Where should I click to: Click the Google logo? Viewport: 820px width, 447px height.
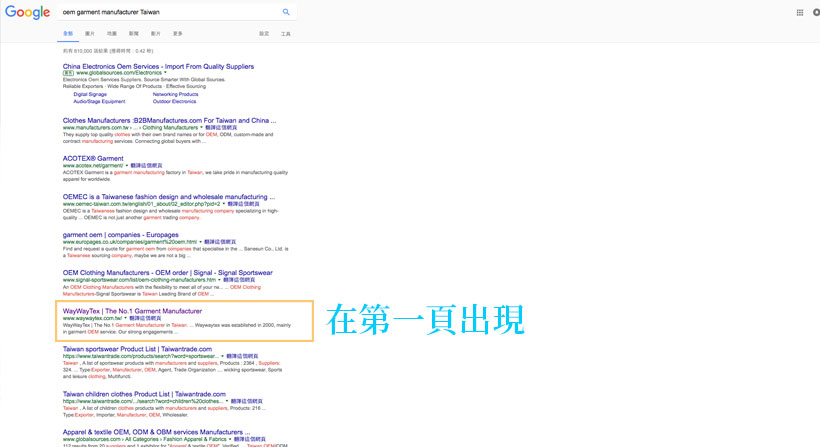pos(27,12)
